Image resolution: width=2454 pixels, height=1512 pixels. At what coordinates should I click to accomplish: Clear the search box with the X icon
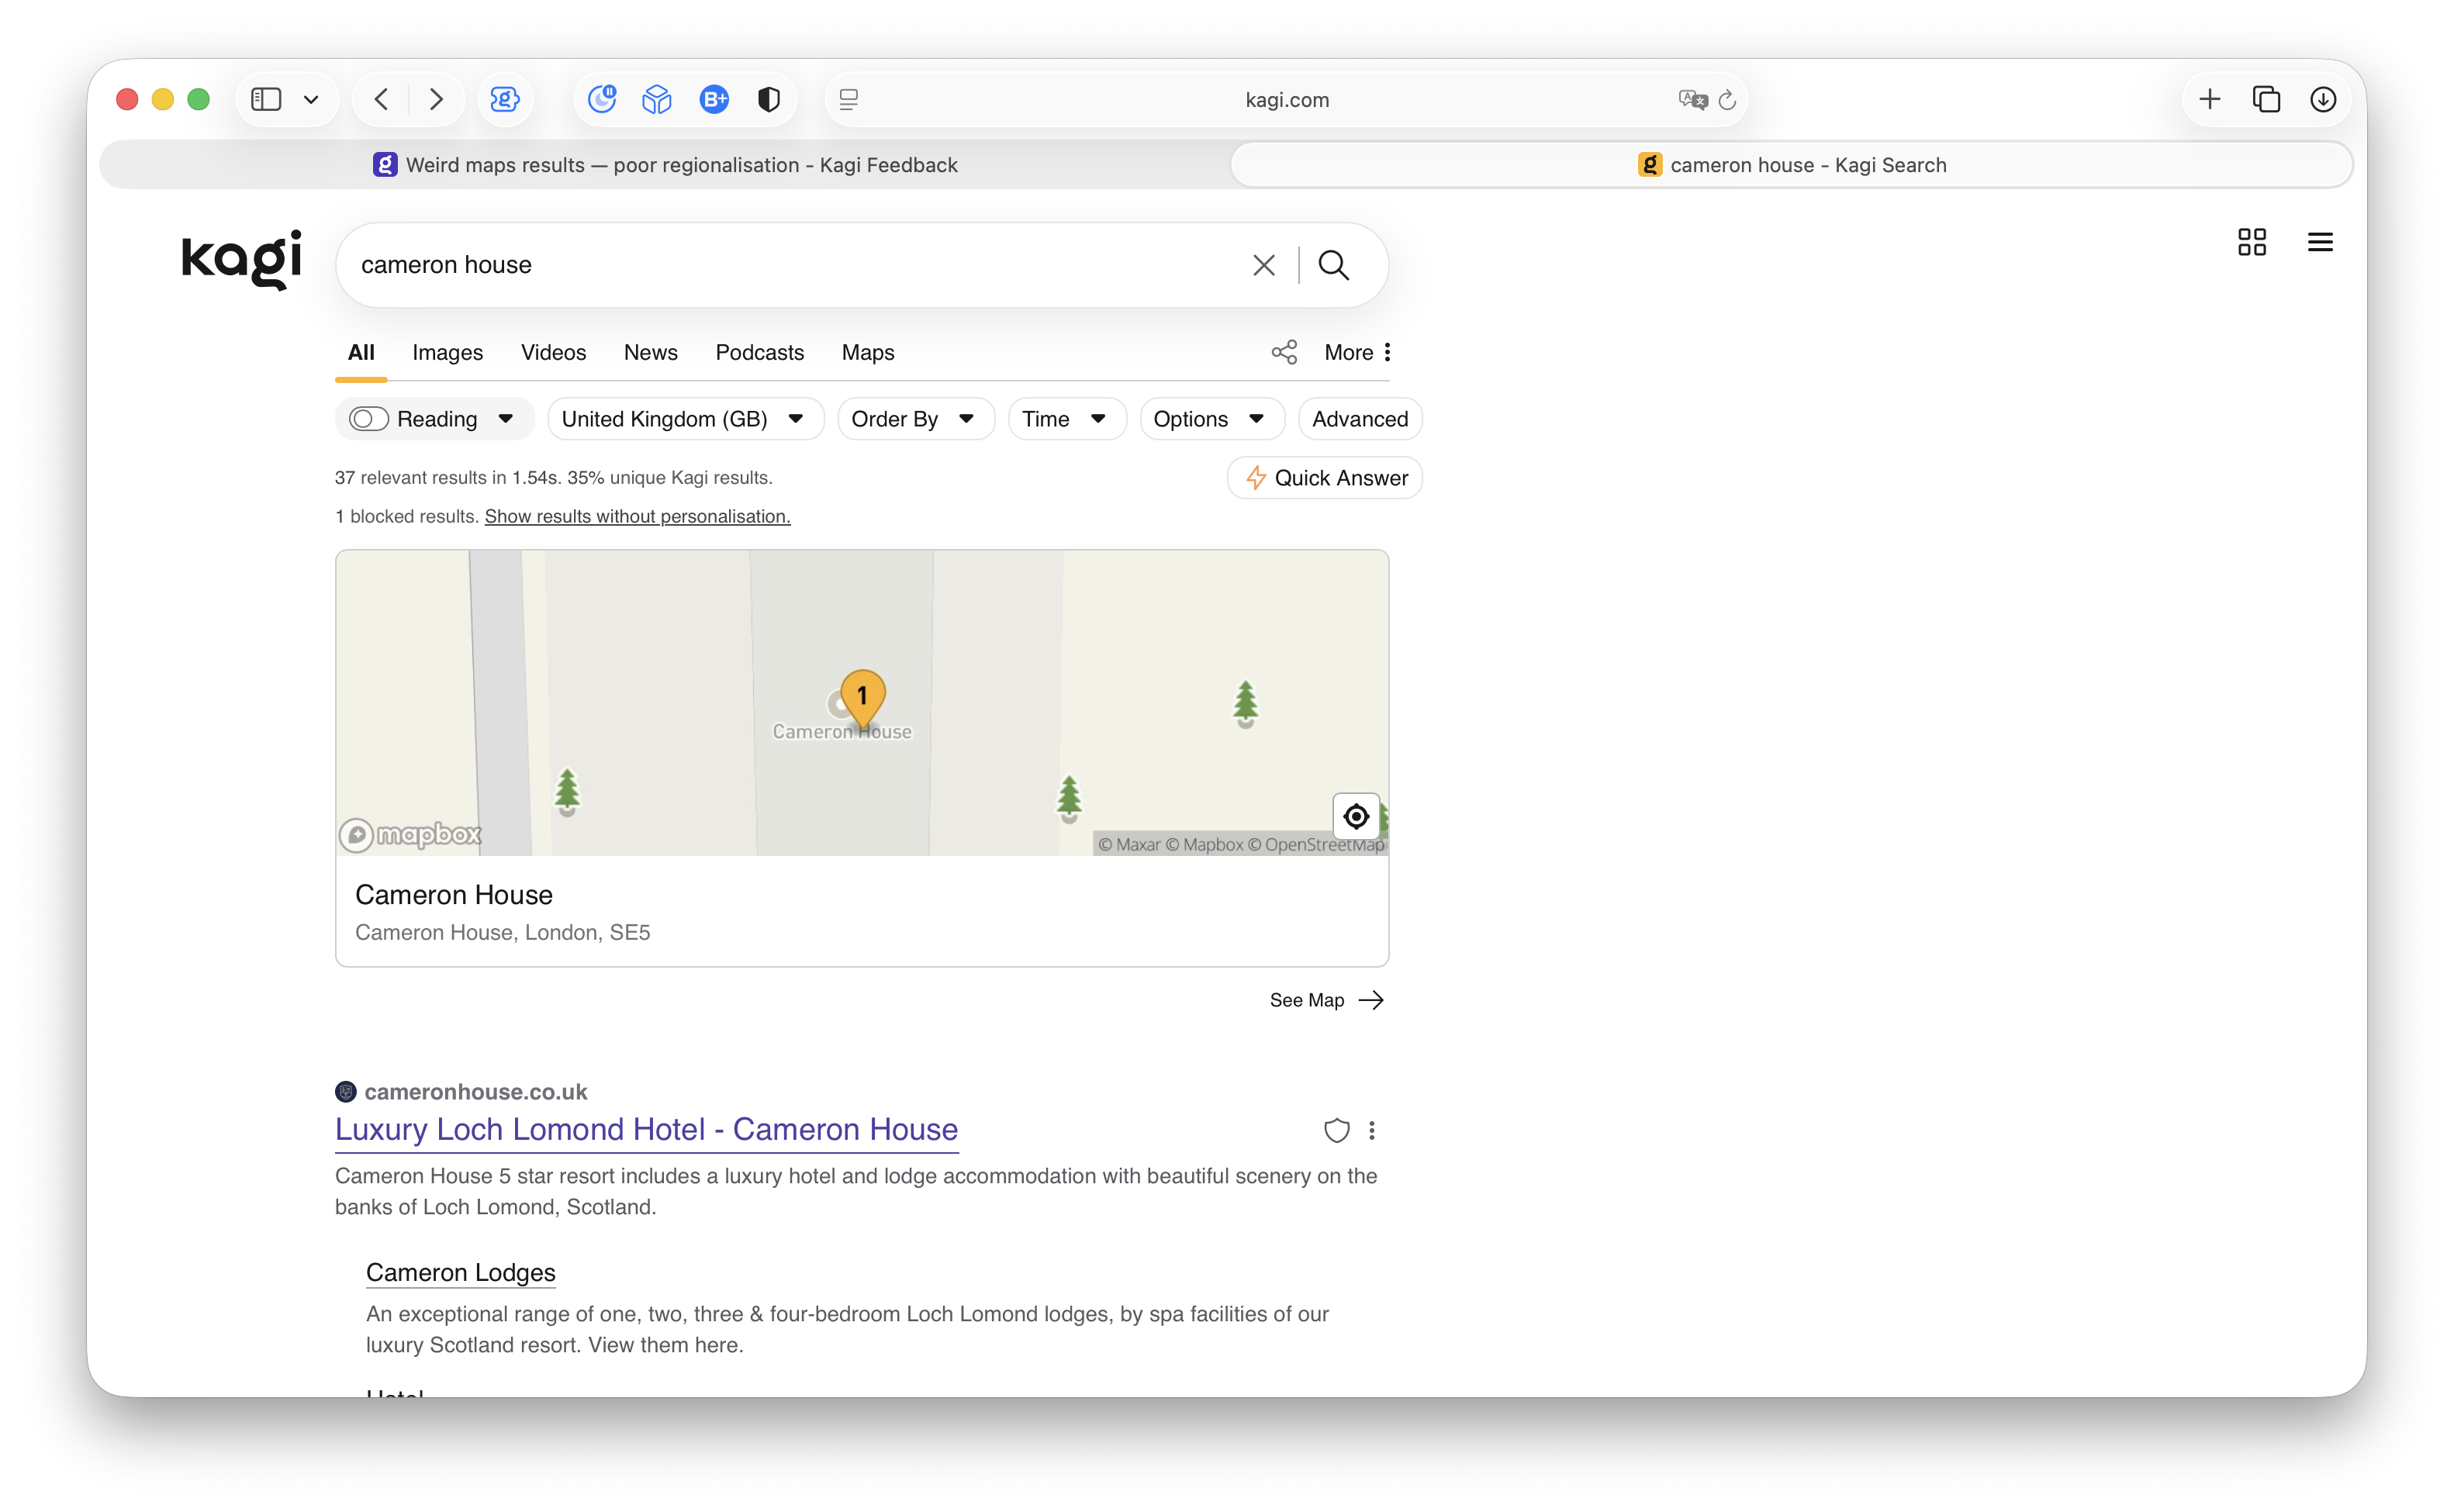tap(1263, 265)
